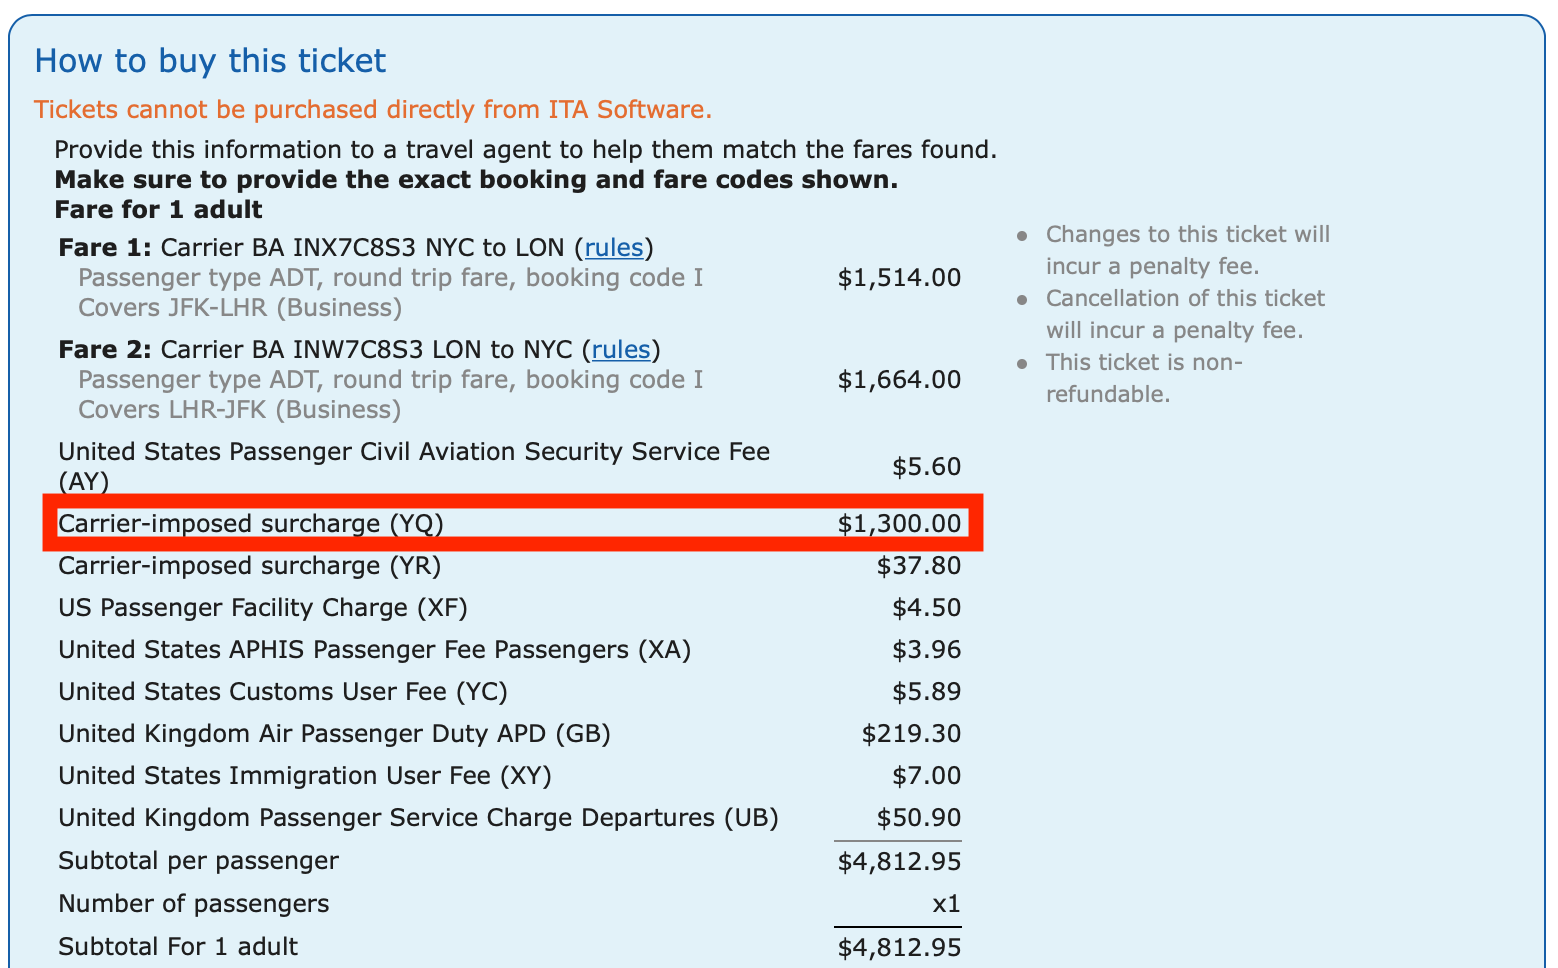Select the penalty fee cancellation notice
Image resolution: width=1558 pixels, height=968 pixels.
(1185, 313)
